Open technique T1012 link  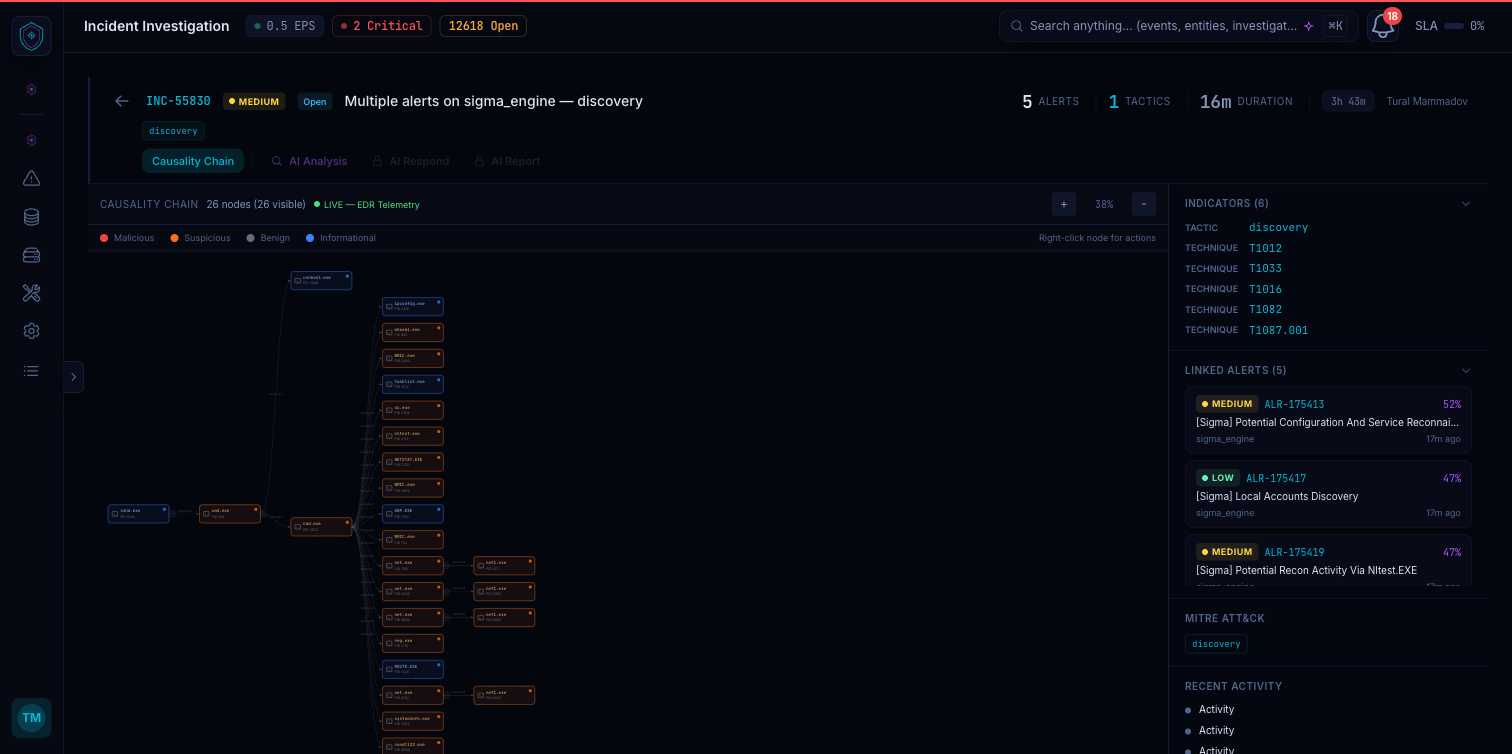(1265, 248)
